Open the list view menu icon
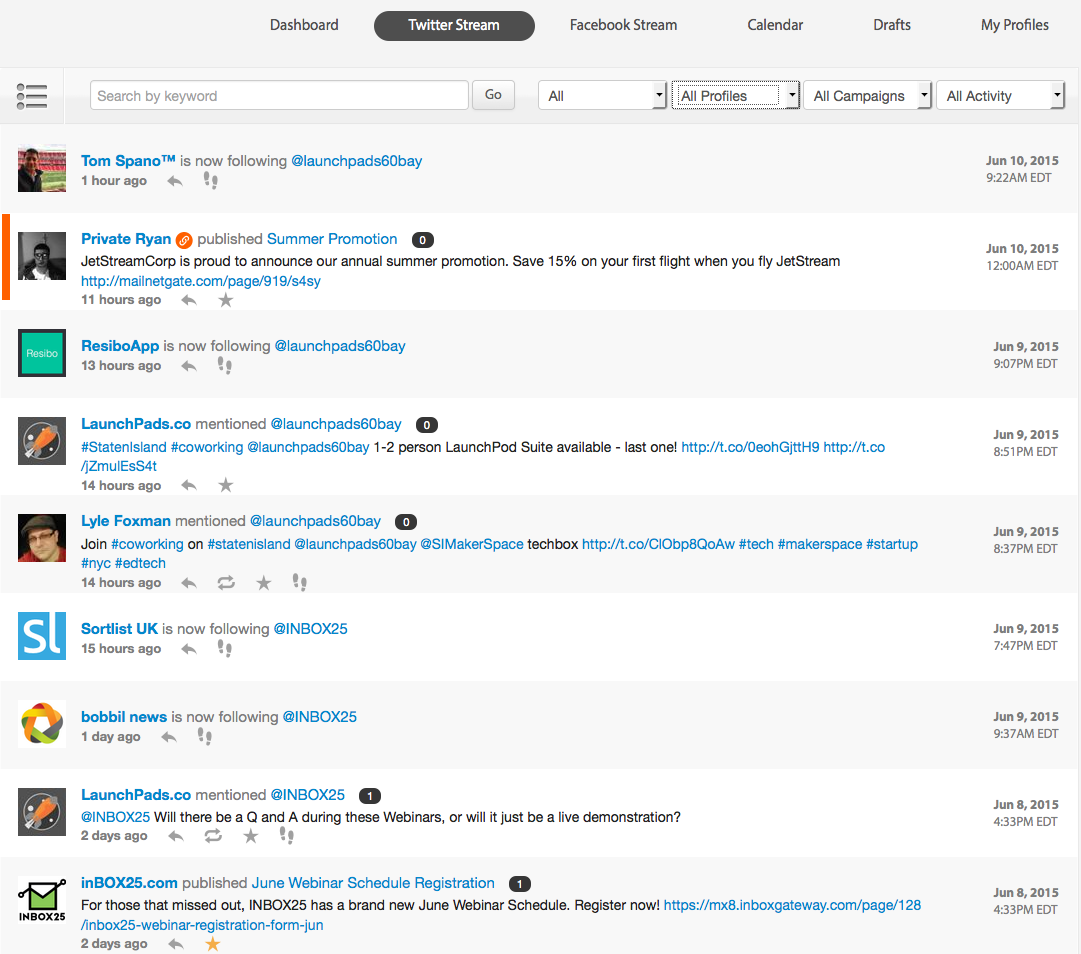The image size is (1081, 954). [x=32, y=96]
